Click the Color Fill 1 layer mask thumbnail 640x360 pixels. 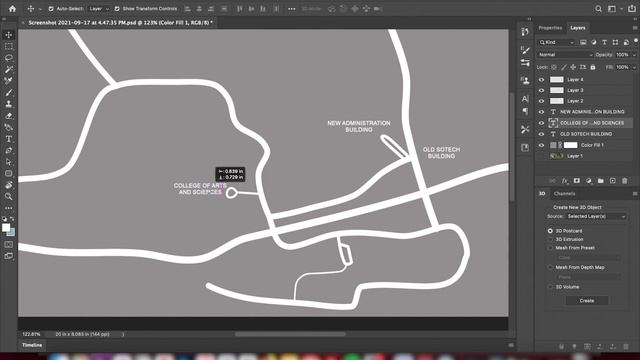[x=571, y=145]
